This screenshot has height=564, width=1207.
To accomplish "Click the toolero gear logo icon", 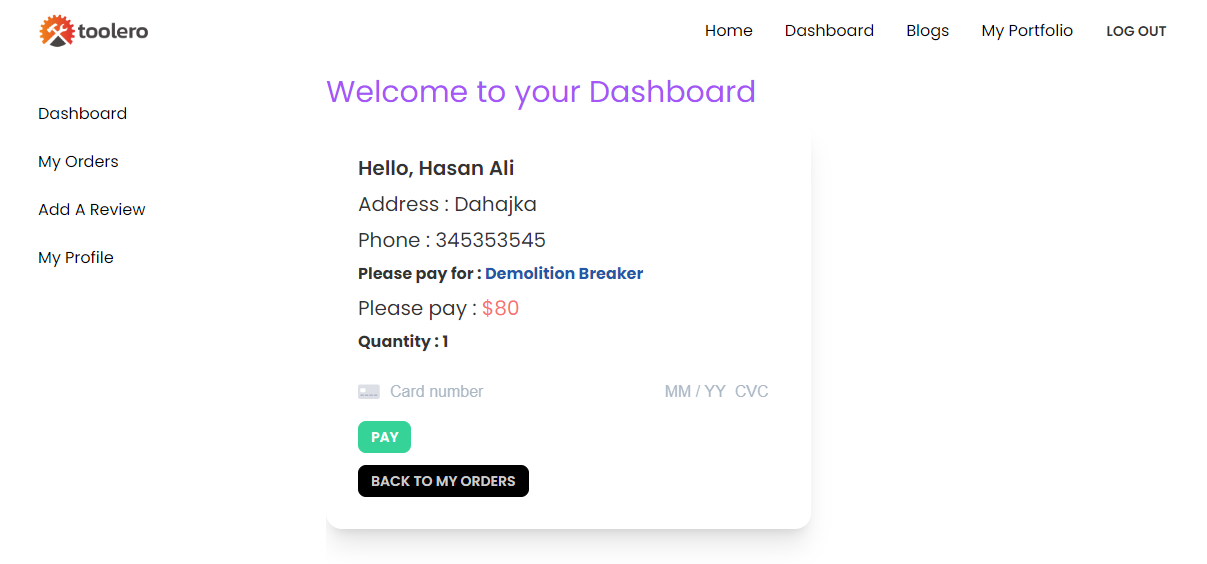I will tap(57, 31).
